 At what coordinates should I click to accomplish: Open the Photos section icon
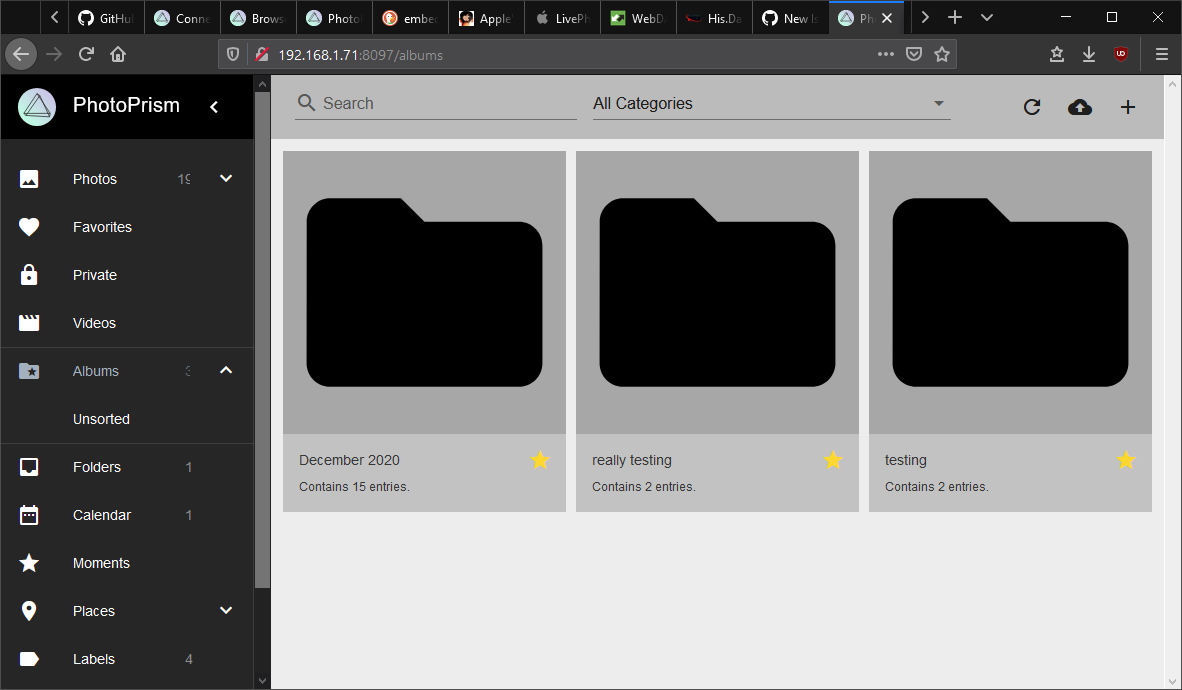(30, 179)
